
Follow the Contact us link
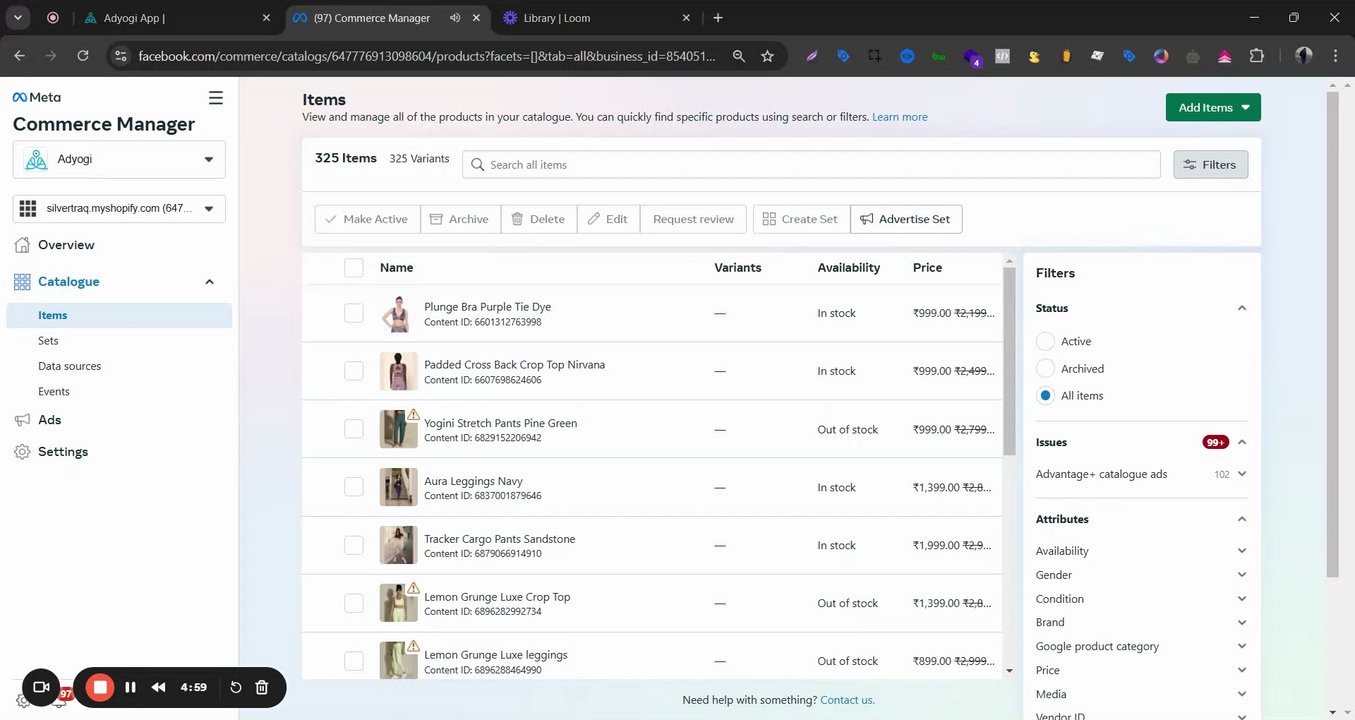pos(847,700)
